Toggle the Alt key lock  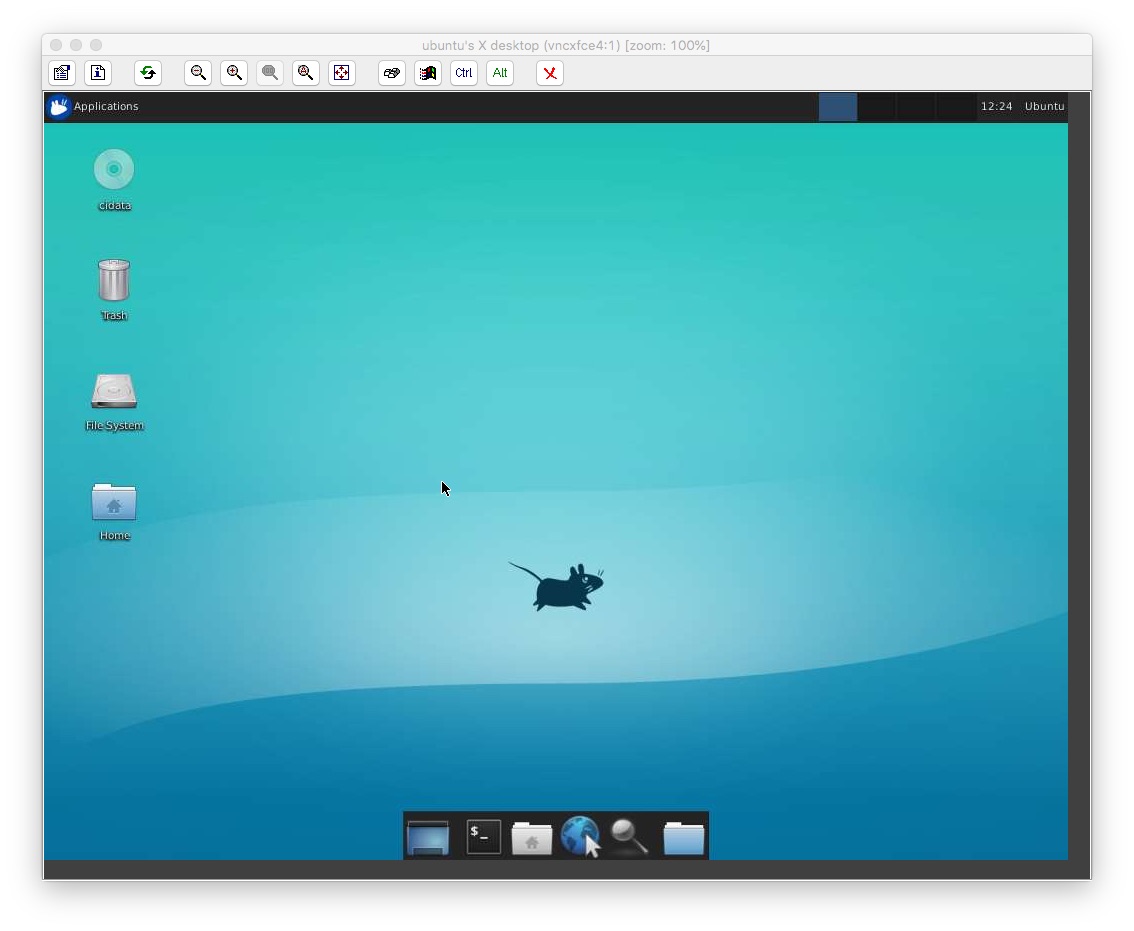[x=500, y=73]
